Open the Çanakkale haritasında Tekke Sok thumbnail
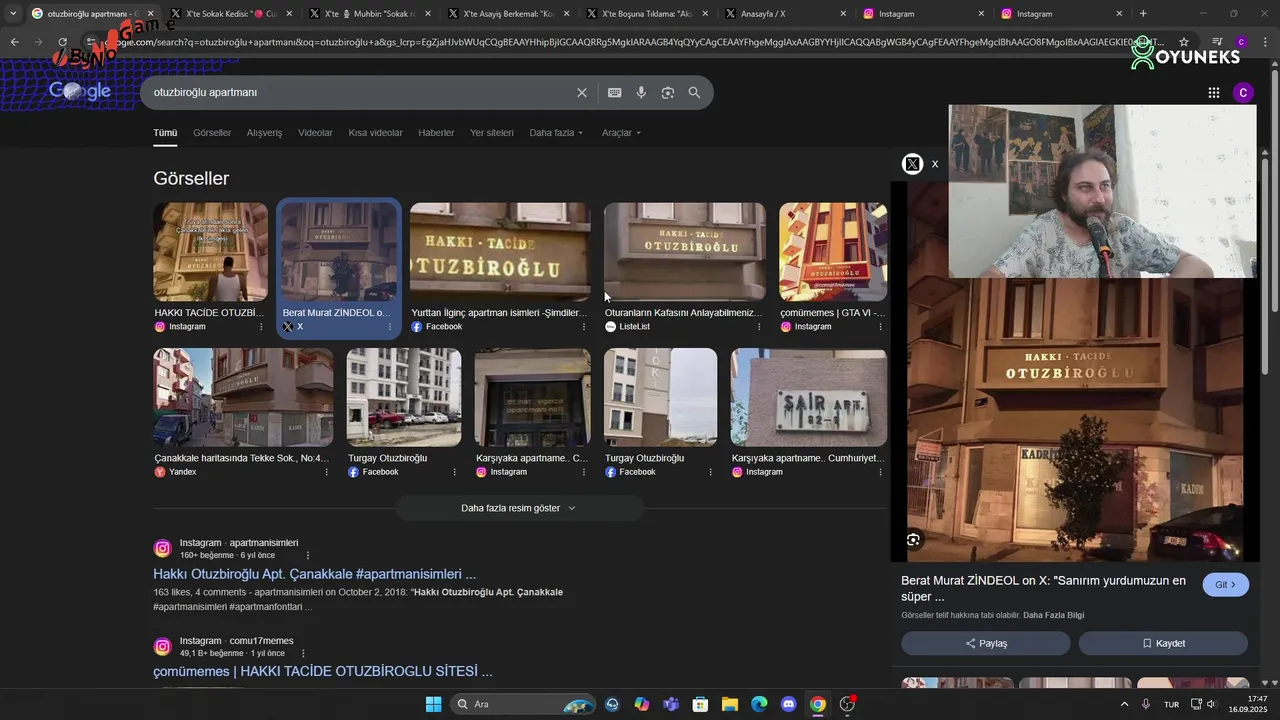 point(243,397)
